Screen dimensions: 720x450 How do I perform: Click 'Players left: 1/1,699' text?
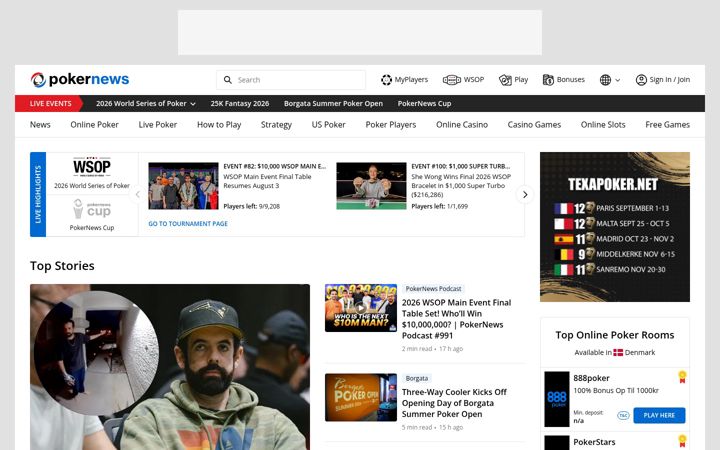tap(439, 207)
